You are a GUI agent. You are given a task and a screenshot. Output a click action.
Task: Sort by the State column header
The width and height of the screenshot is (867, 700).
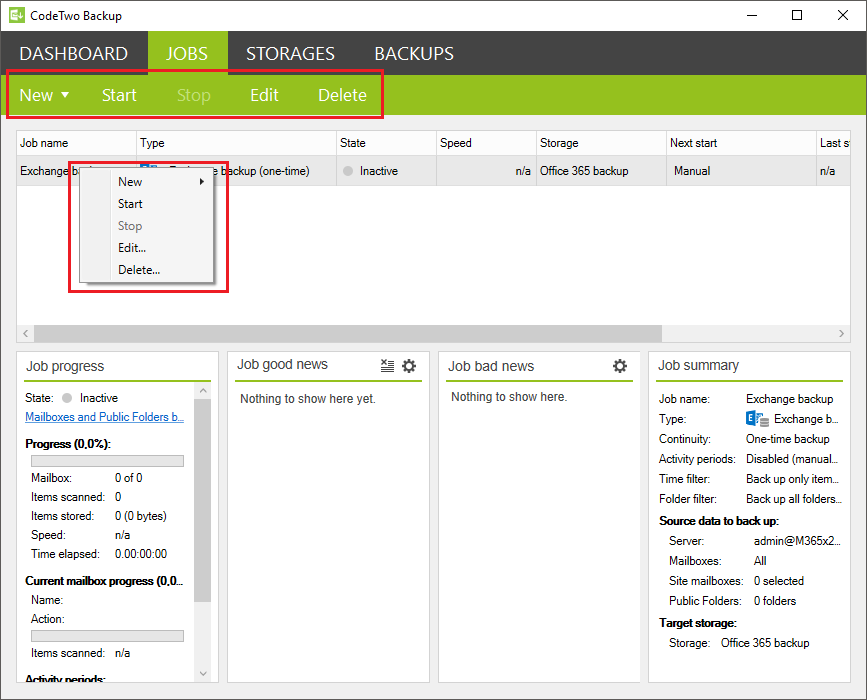[x=387, y=143]
